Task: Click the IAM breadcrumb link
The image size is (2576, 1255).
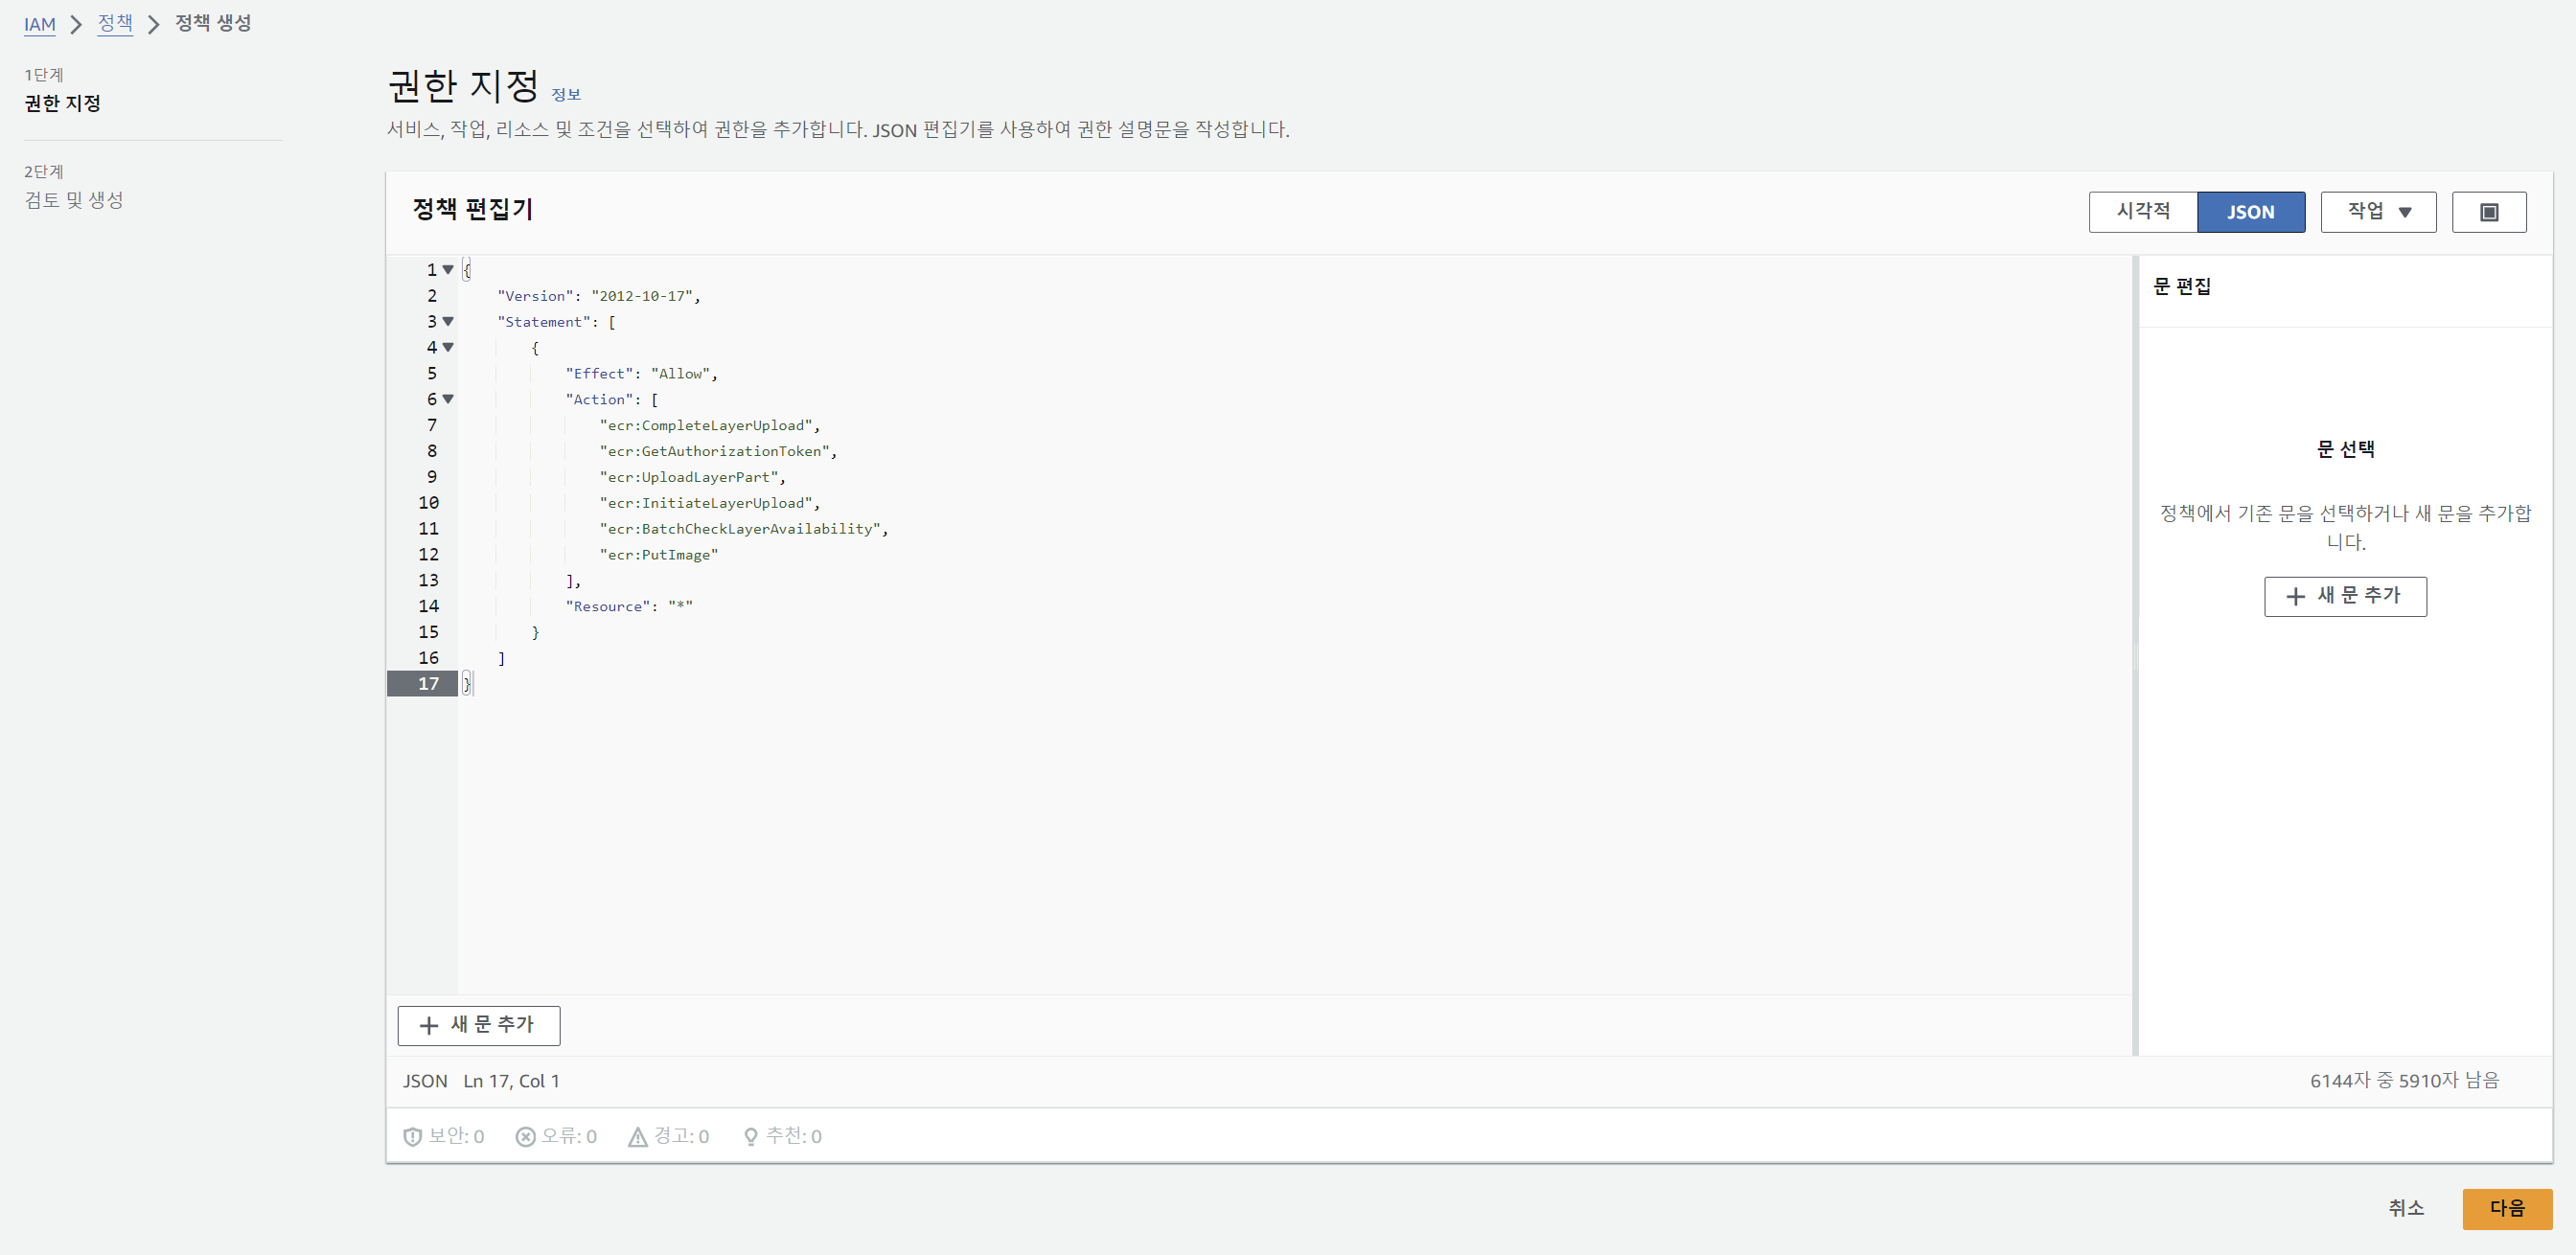Action: coord(40,24)
